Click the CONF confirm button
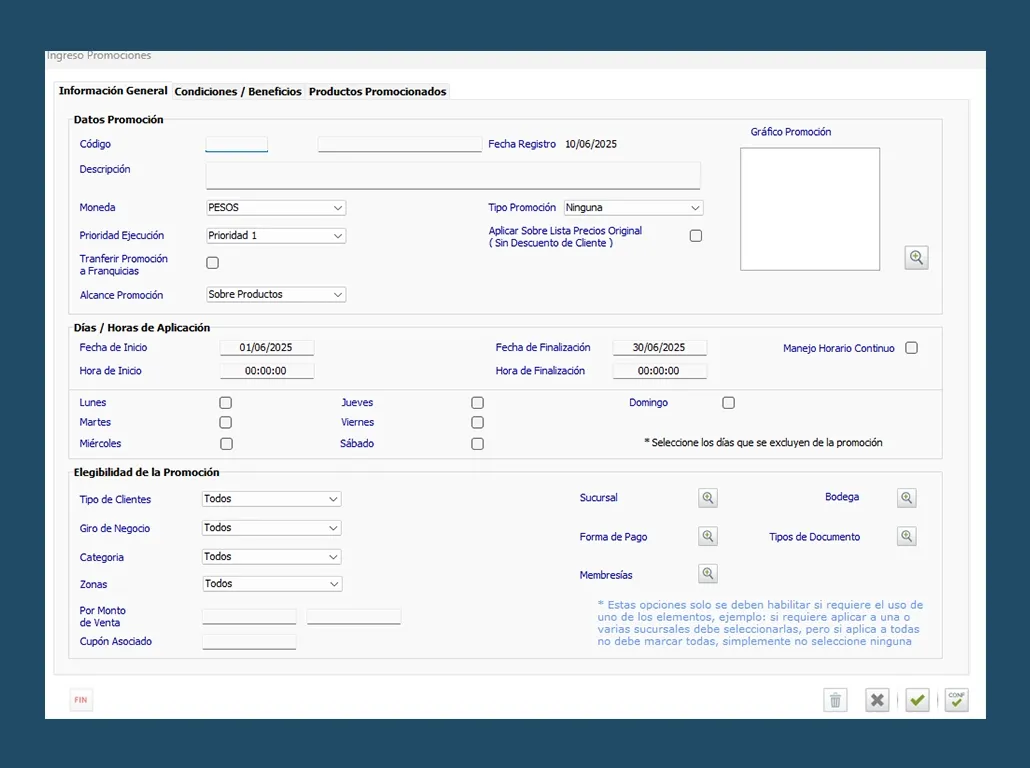The image size is (1030, 768). click(957, 700)
